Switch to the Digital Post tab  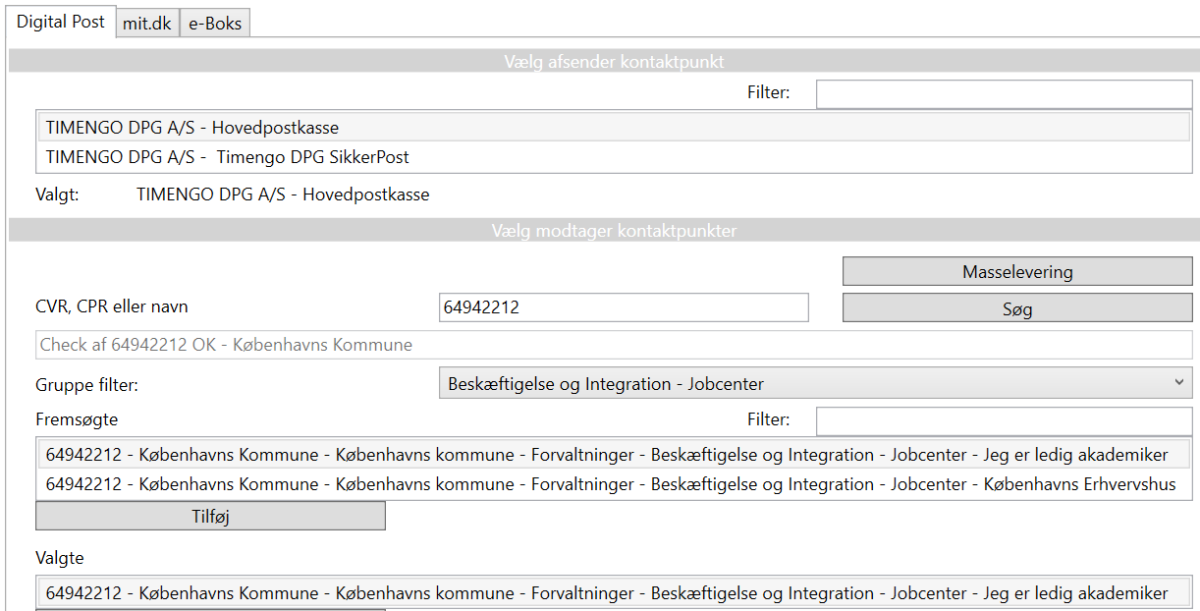tap(61, 22)
